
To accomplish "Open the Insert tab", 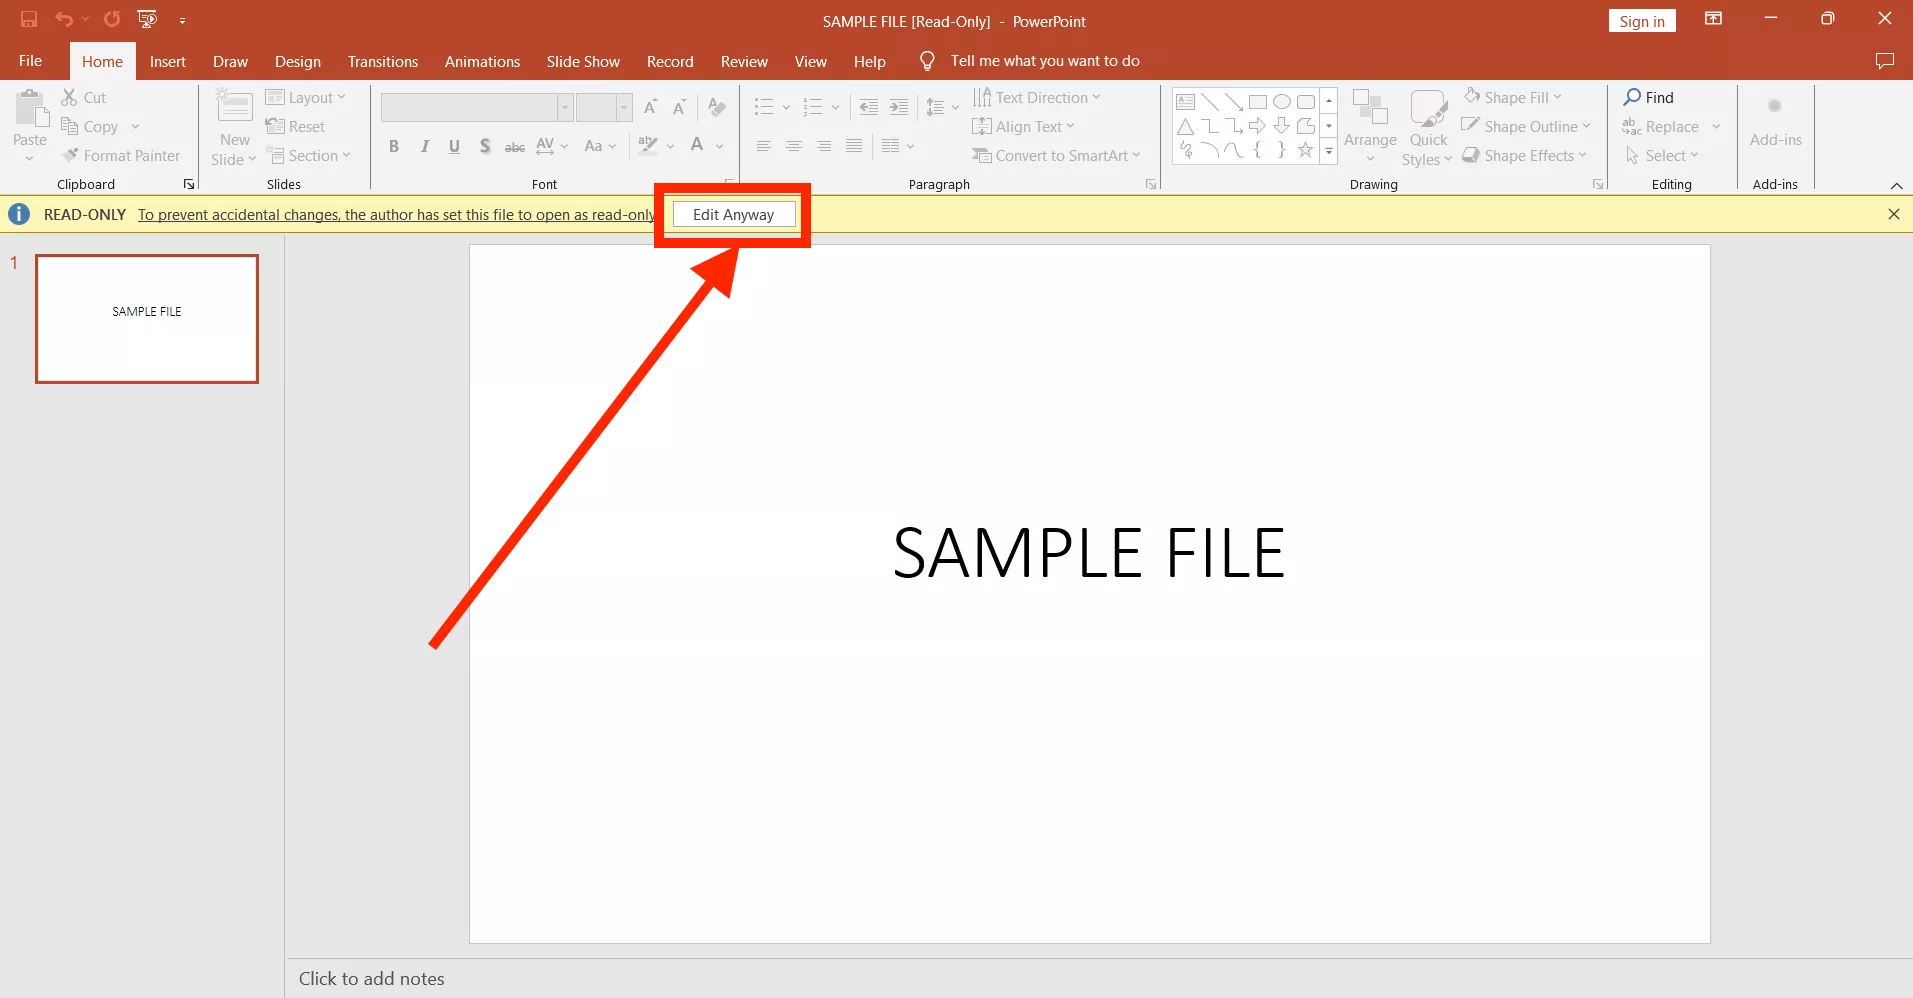I will [167, 61].
